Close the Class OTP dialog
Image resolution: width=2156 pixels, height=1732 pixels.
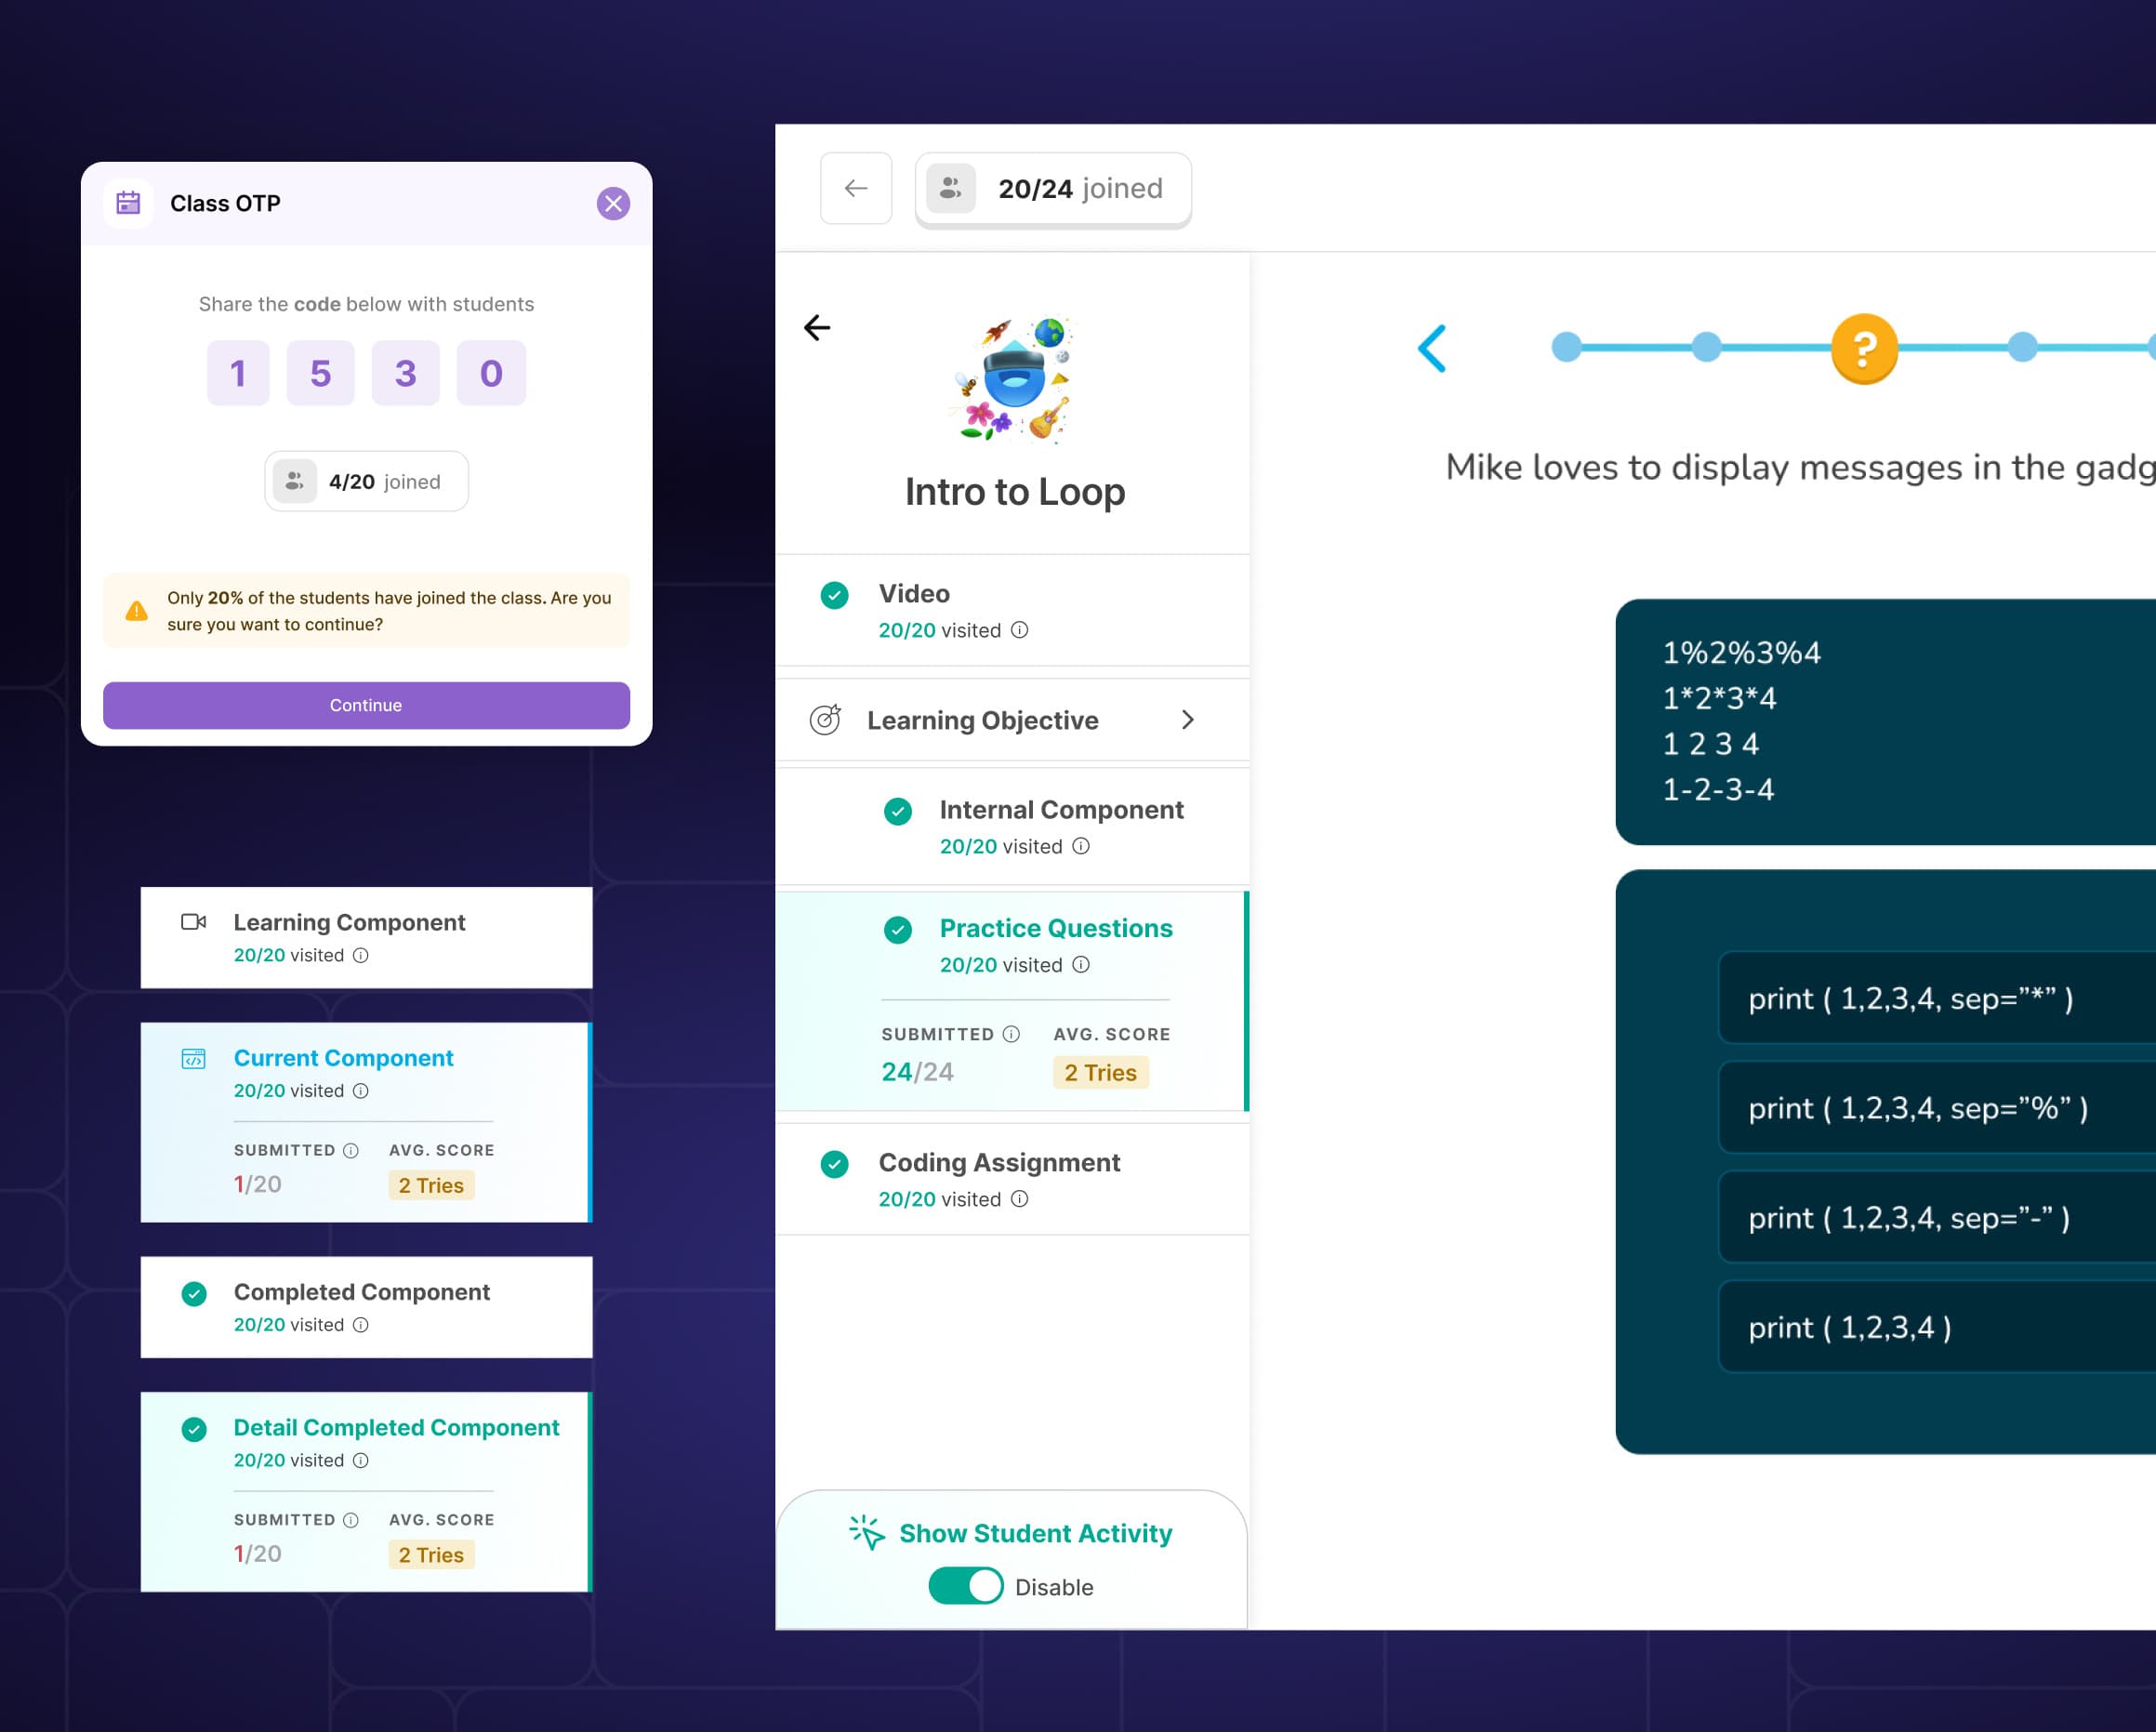[x=613, y=204]
